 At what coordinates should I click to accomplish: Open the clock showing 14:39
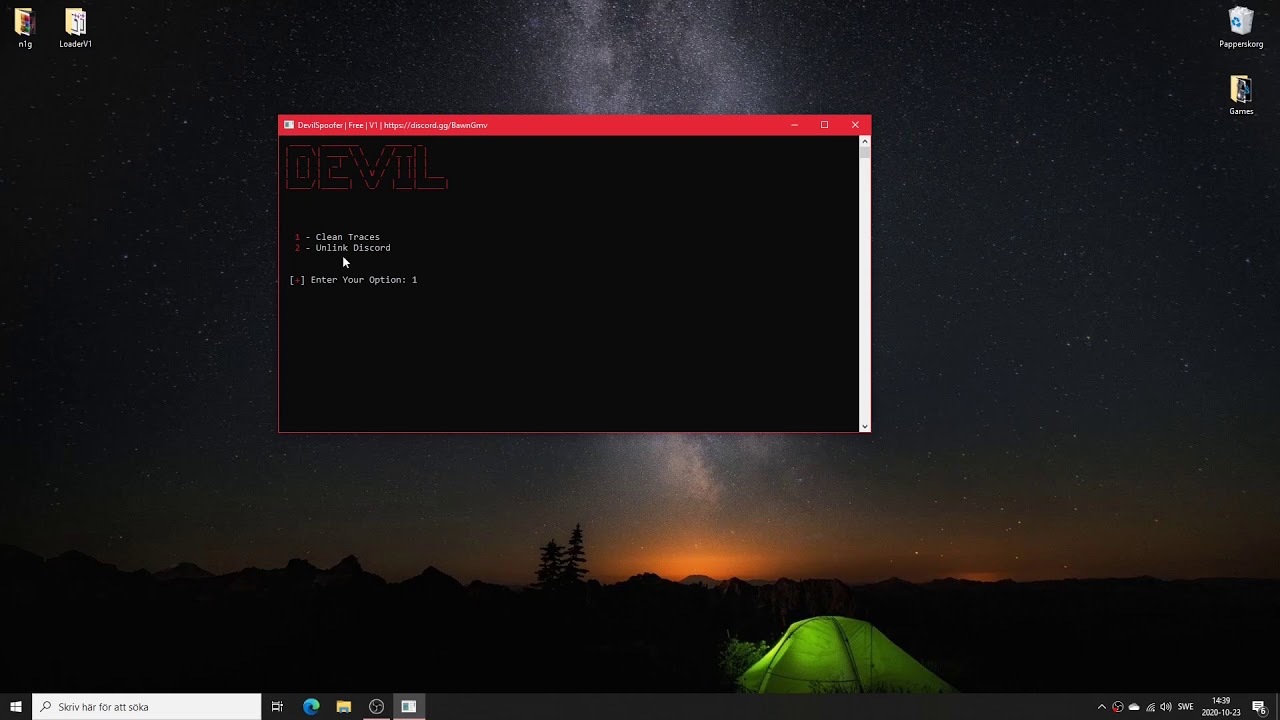1221,706
